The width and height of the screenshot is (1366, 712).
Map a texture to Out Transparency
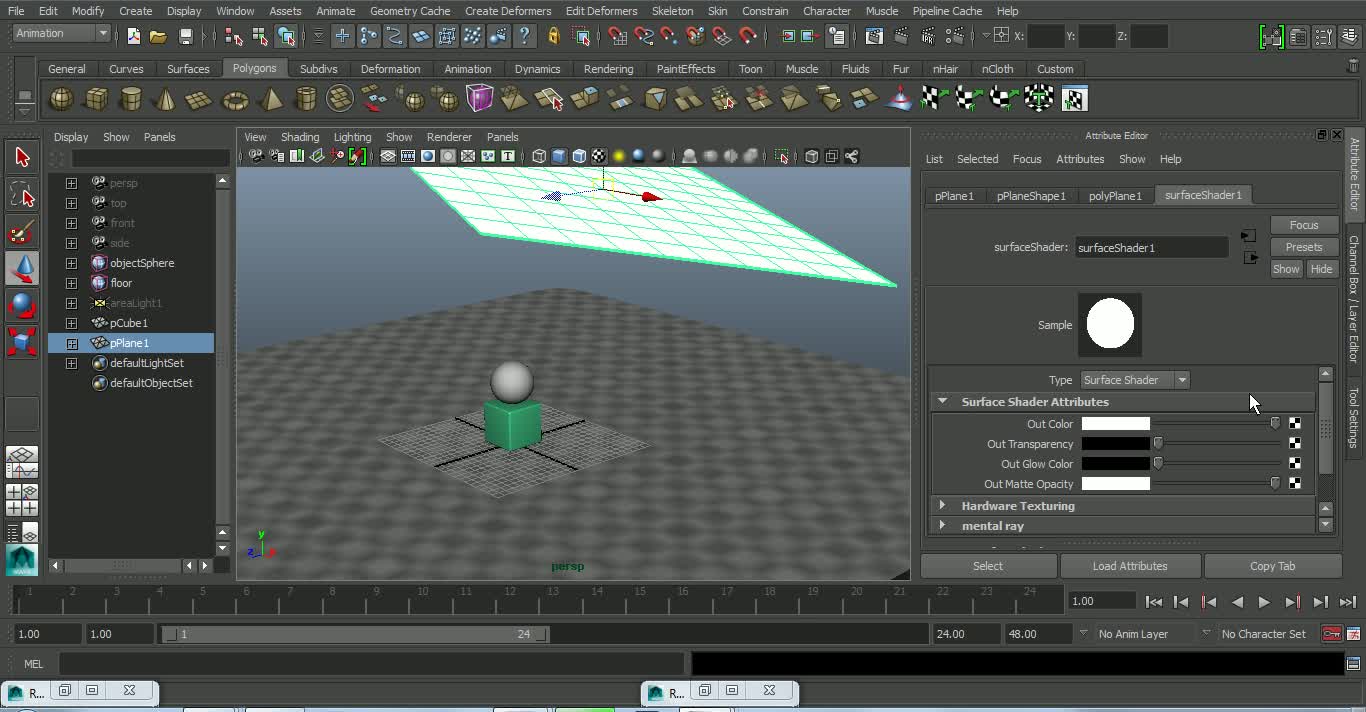pos(1295,444)
